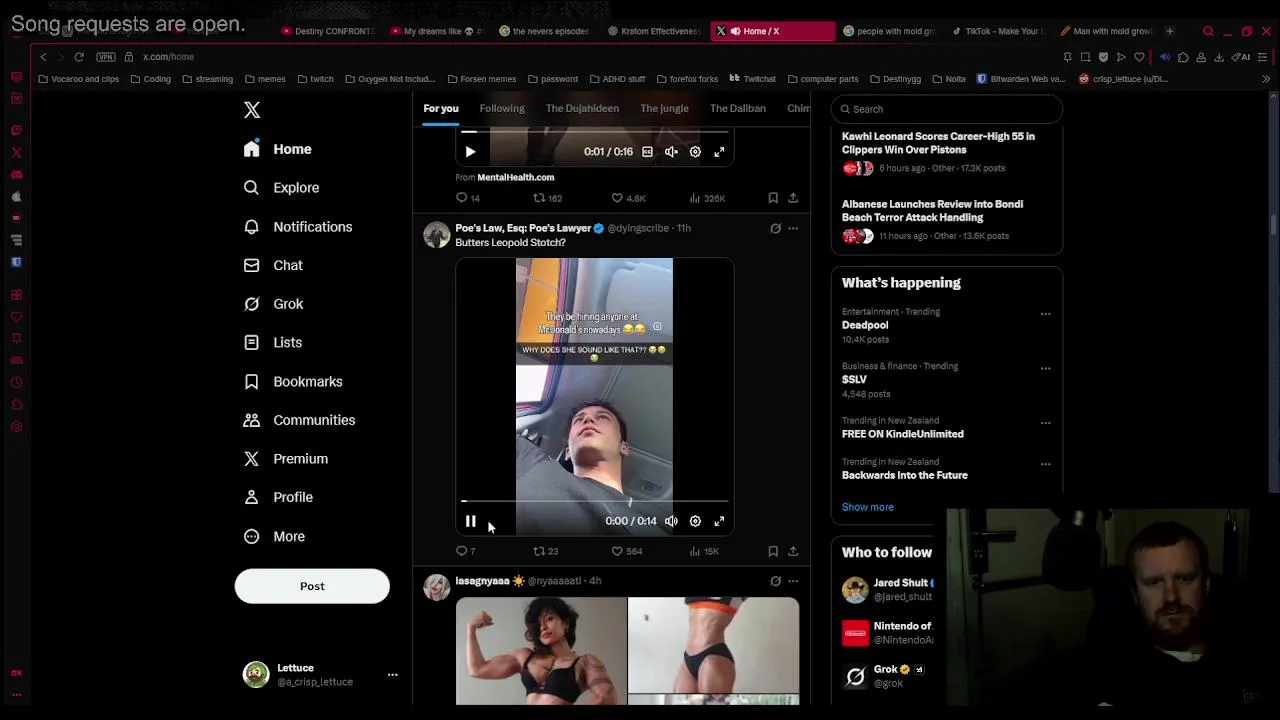Click the x.com/home address bar

click(168, 57)
